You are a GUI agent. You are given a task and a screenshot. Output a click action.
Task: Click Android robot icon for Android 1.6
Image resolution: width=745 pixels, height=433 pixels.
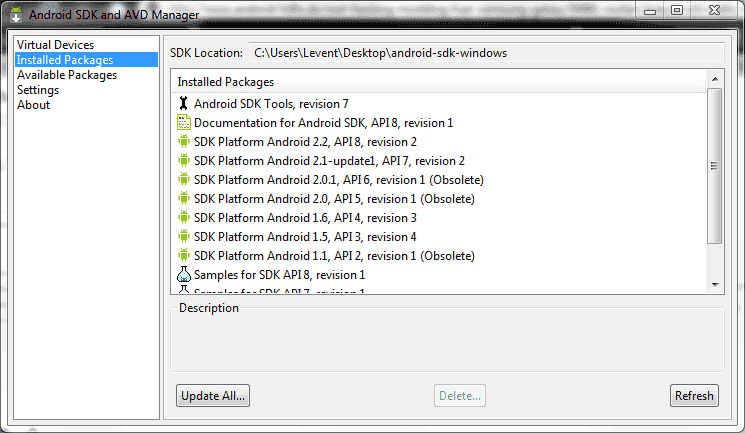pyautogui.click(x=183, y=217)
